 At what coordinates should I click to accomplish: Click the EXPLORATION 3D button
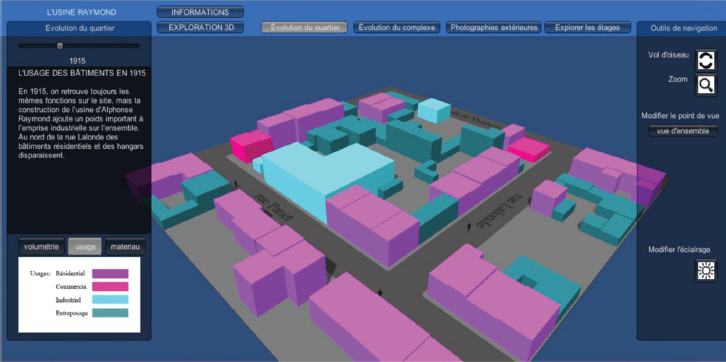tap(200, 27)
